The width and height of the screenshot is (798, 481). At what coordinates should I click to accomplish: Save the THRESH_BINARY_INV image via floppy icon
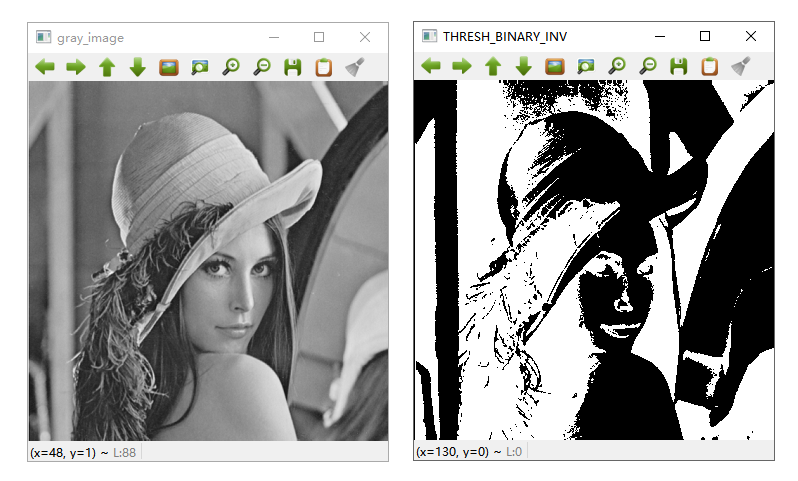(x=678, y=66)
